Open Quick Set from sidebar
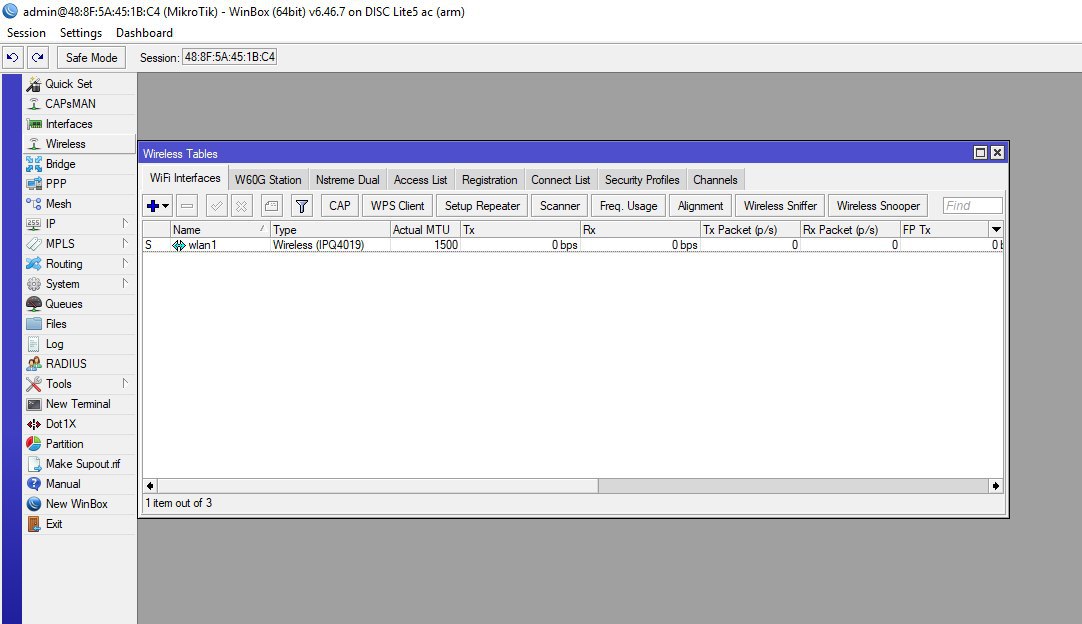The image size is (1082, 624). 79,84
